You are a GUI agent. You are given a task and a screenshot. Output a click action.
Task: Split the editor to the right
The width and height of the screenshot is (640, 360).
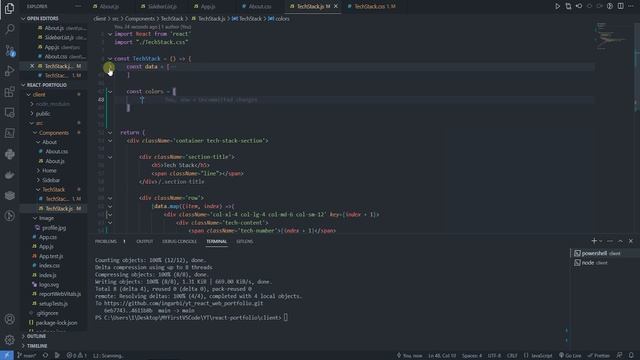(620, 6)
